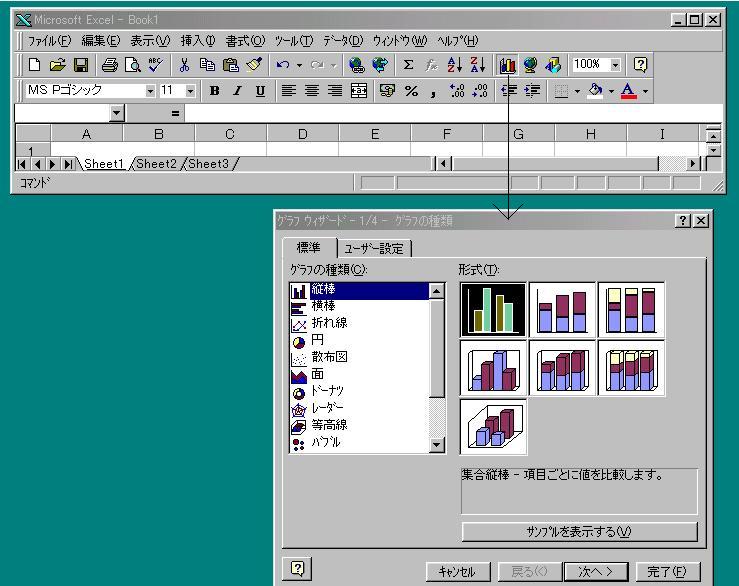Screen dimensions: 739x586
Task: Toggle align right
Action: [x=335, y=91]
